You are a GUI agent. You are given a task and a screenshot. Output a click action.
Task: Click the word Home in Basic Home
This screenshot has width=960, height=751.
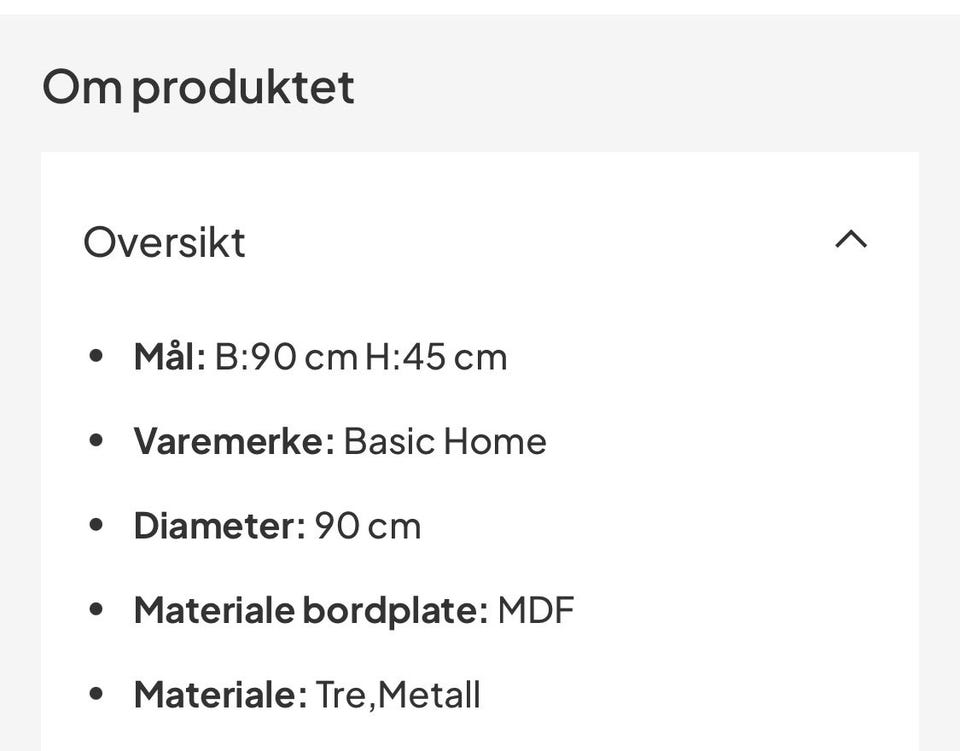[495, 441]
